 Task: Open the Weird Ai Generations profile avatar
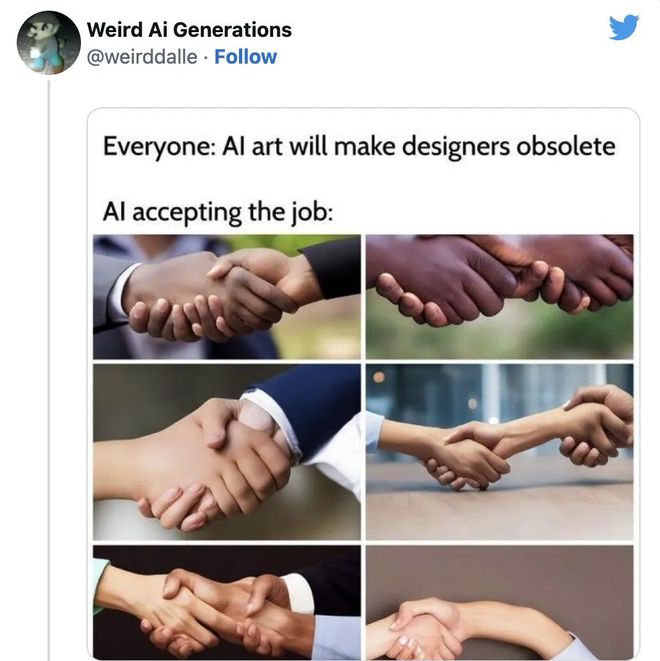[48, 43]
